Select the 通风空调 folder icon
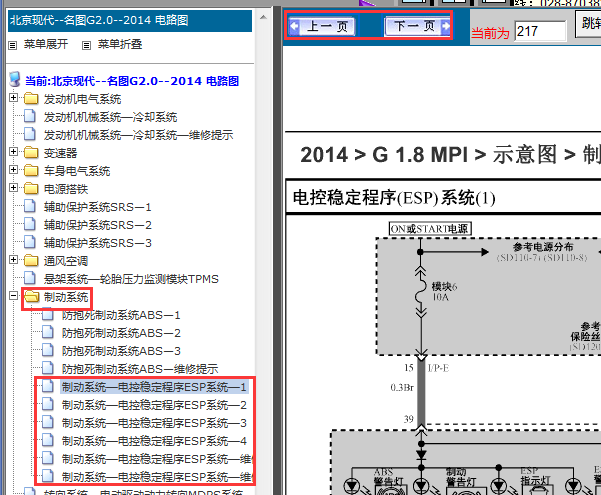The image size is (601, 495). pyautogui.click(x=31, y=260)
